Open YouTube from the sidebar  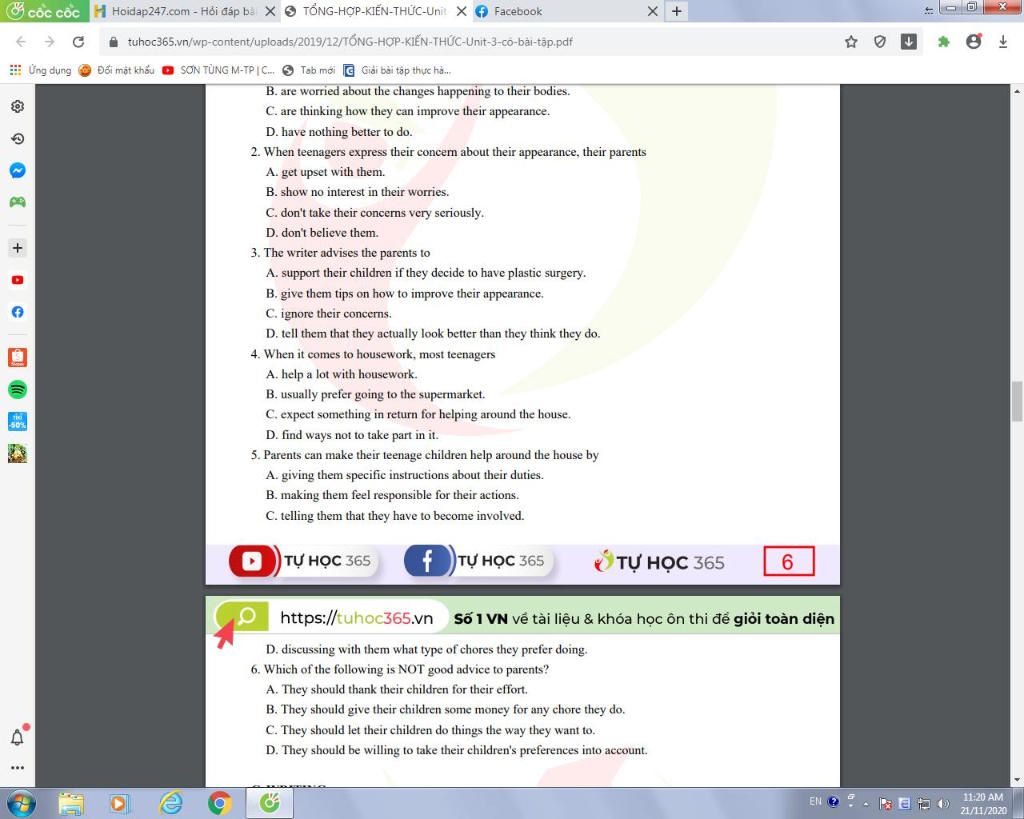click(x=18, y=280)
